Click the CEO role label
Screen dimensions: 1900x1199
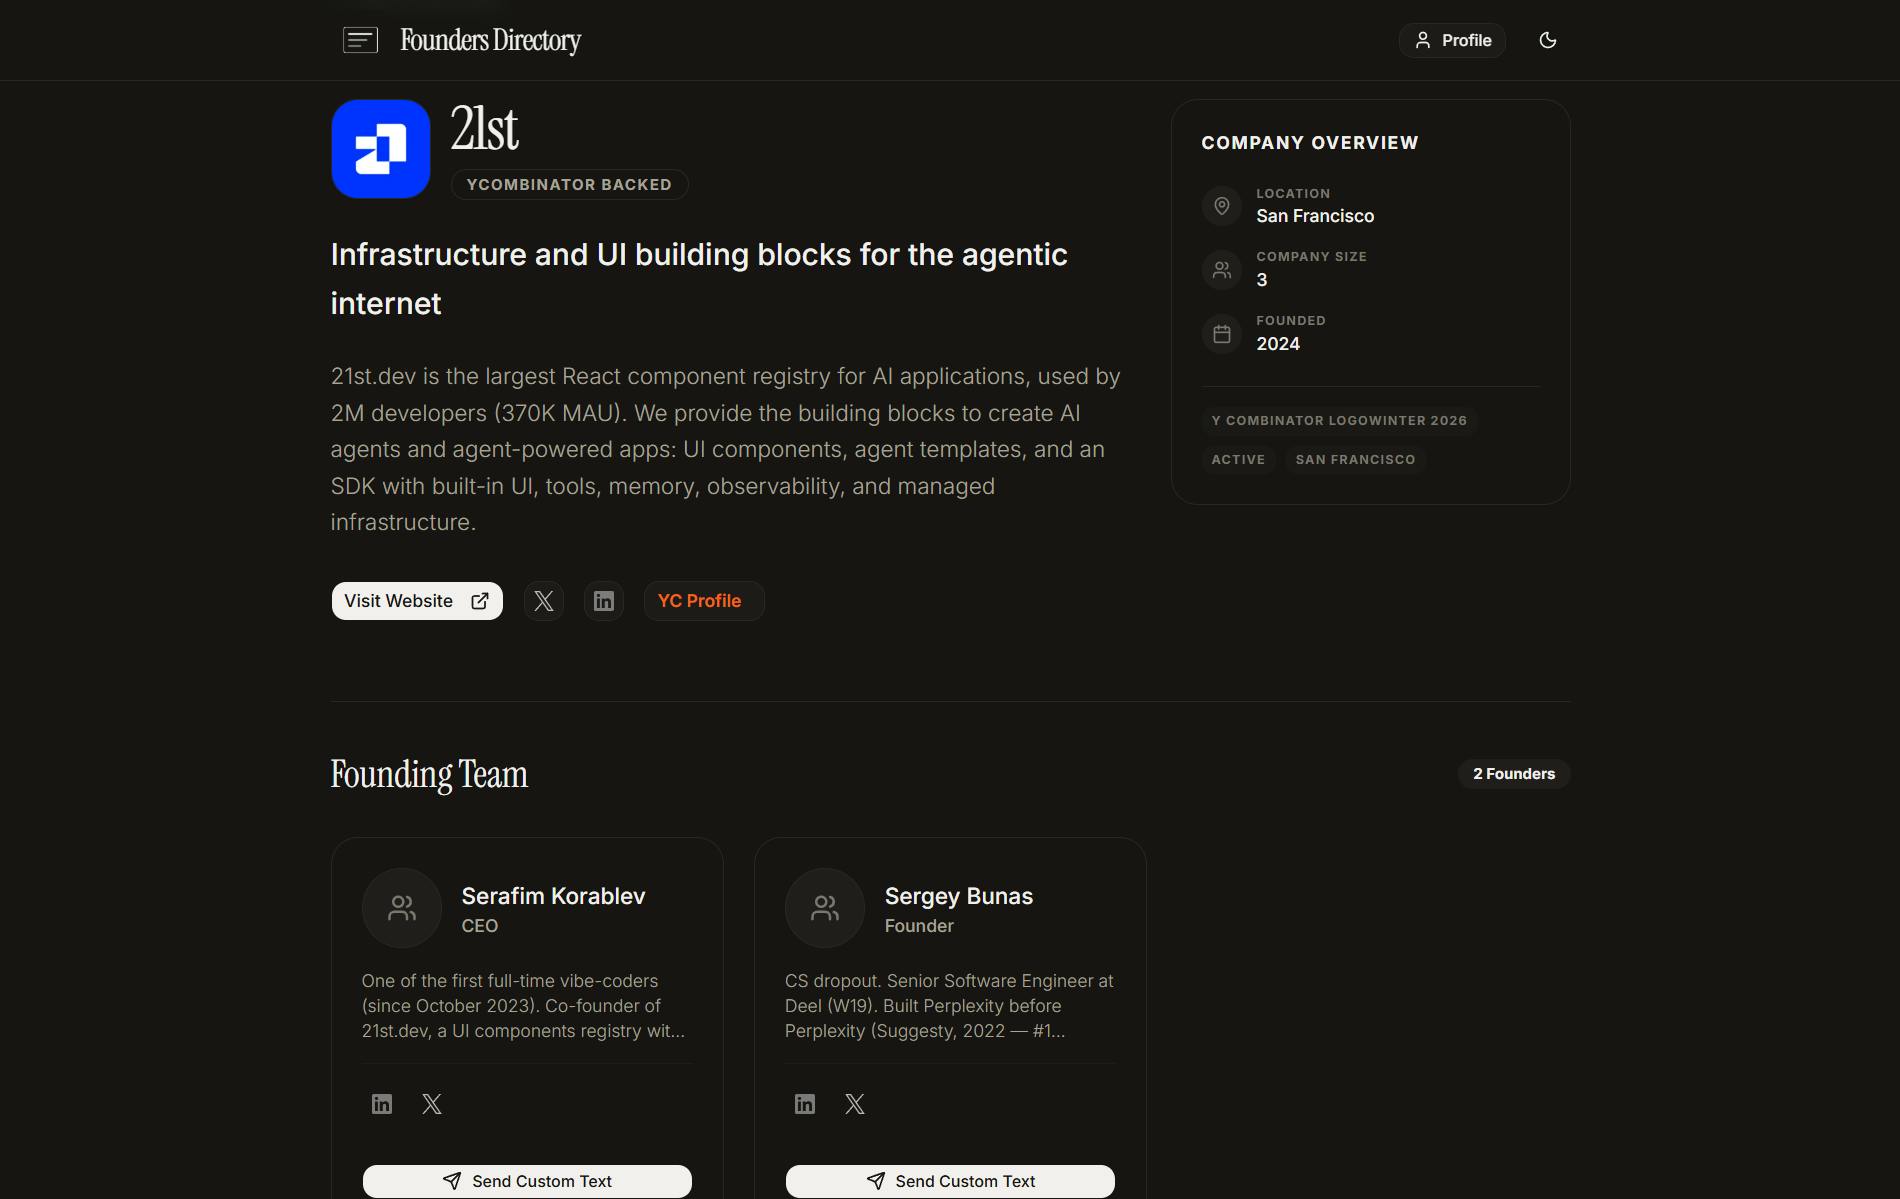pos(480,926)
